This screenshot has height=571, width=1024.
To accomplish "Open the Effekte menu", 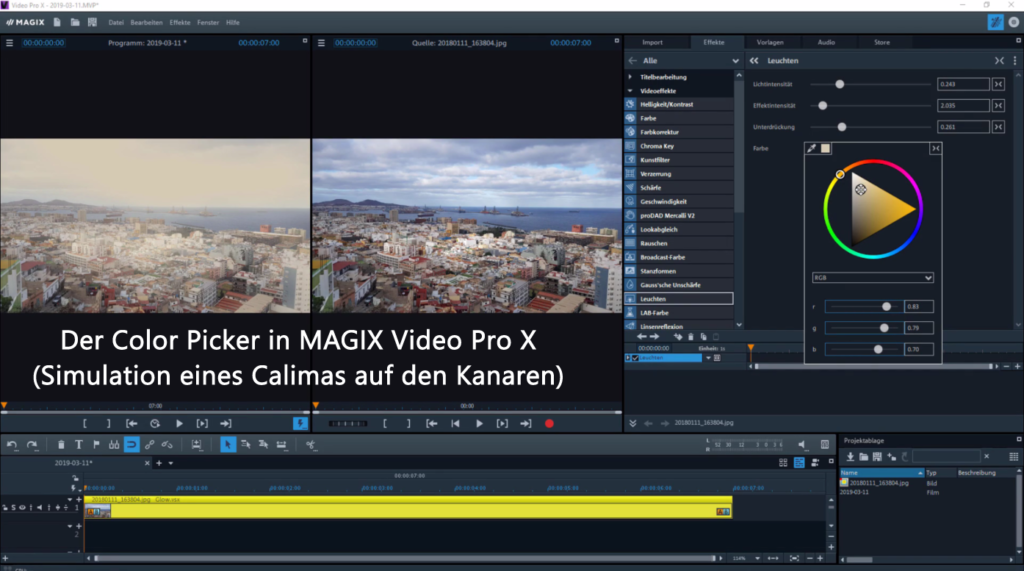I will (x=180, y=22).
